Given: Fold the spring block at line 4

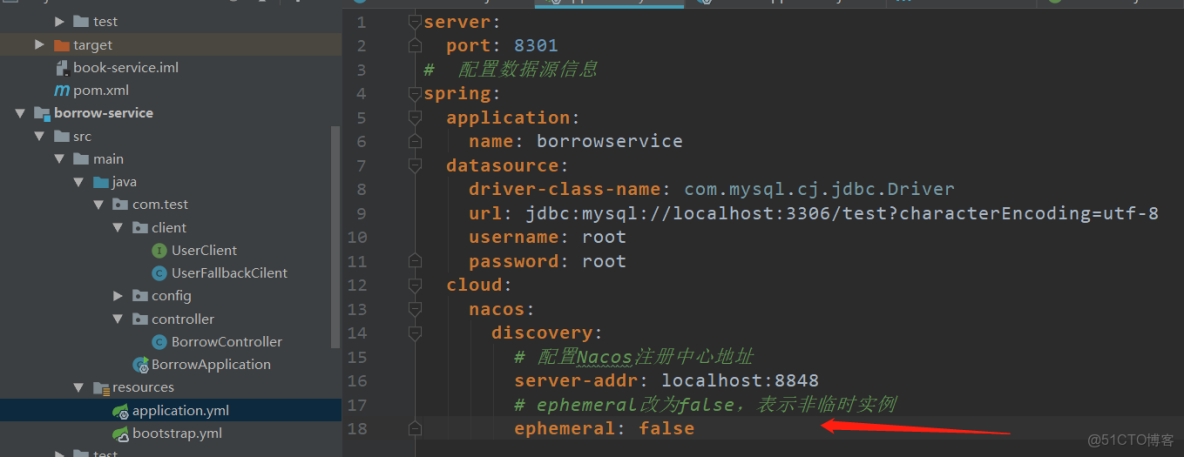Looking at the screenshot, I should [415, 94].
